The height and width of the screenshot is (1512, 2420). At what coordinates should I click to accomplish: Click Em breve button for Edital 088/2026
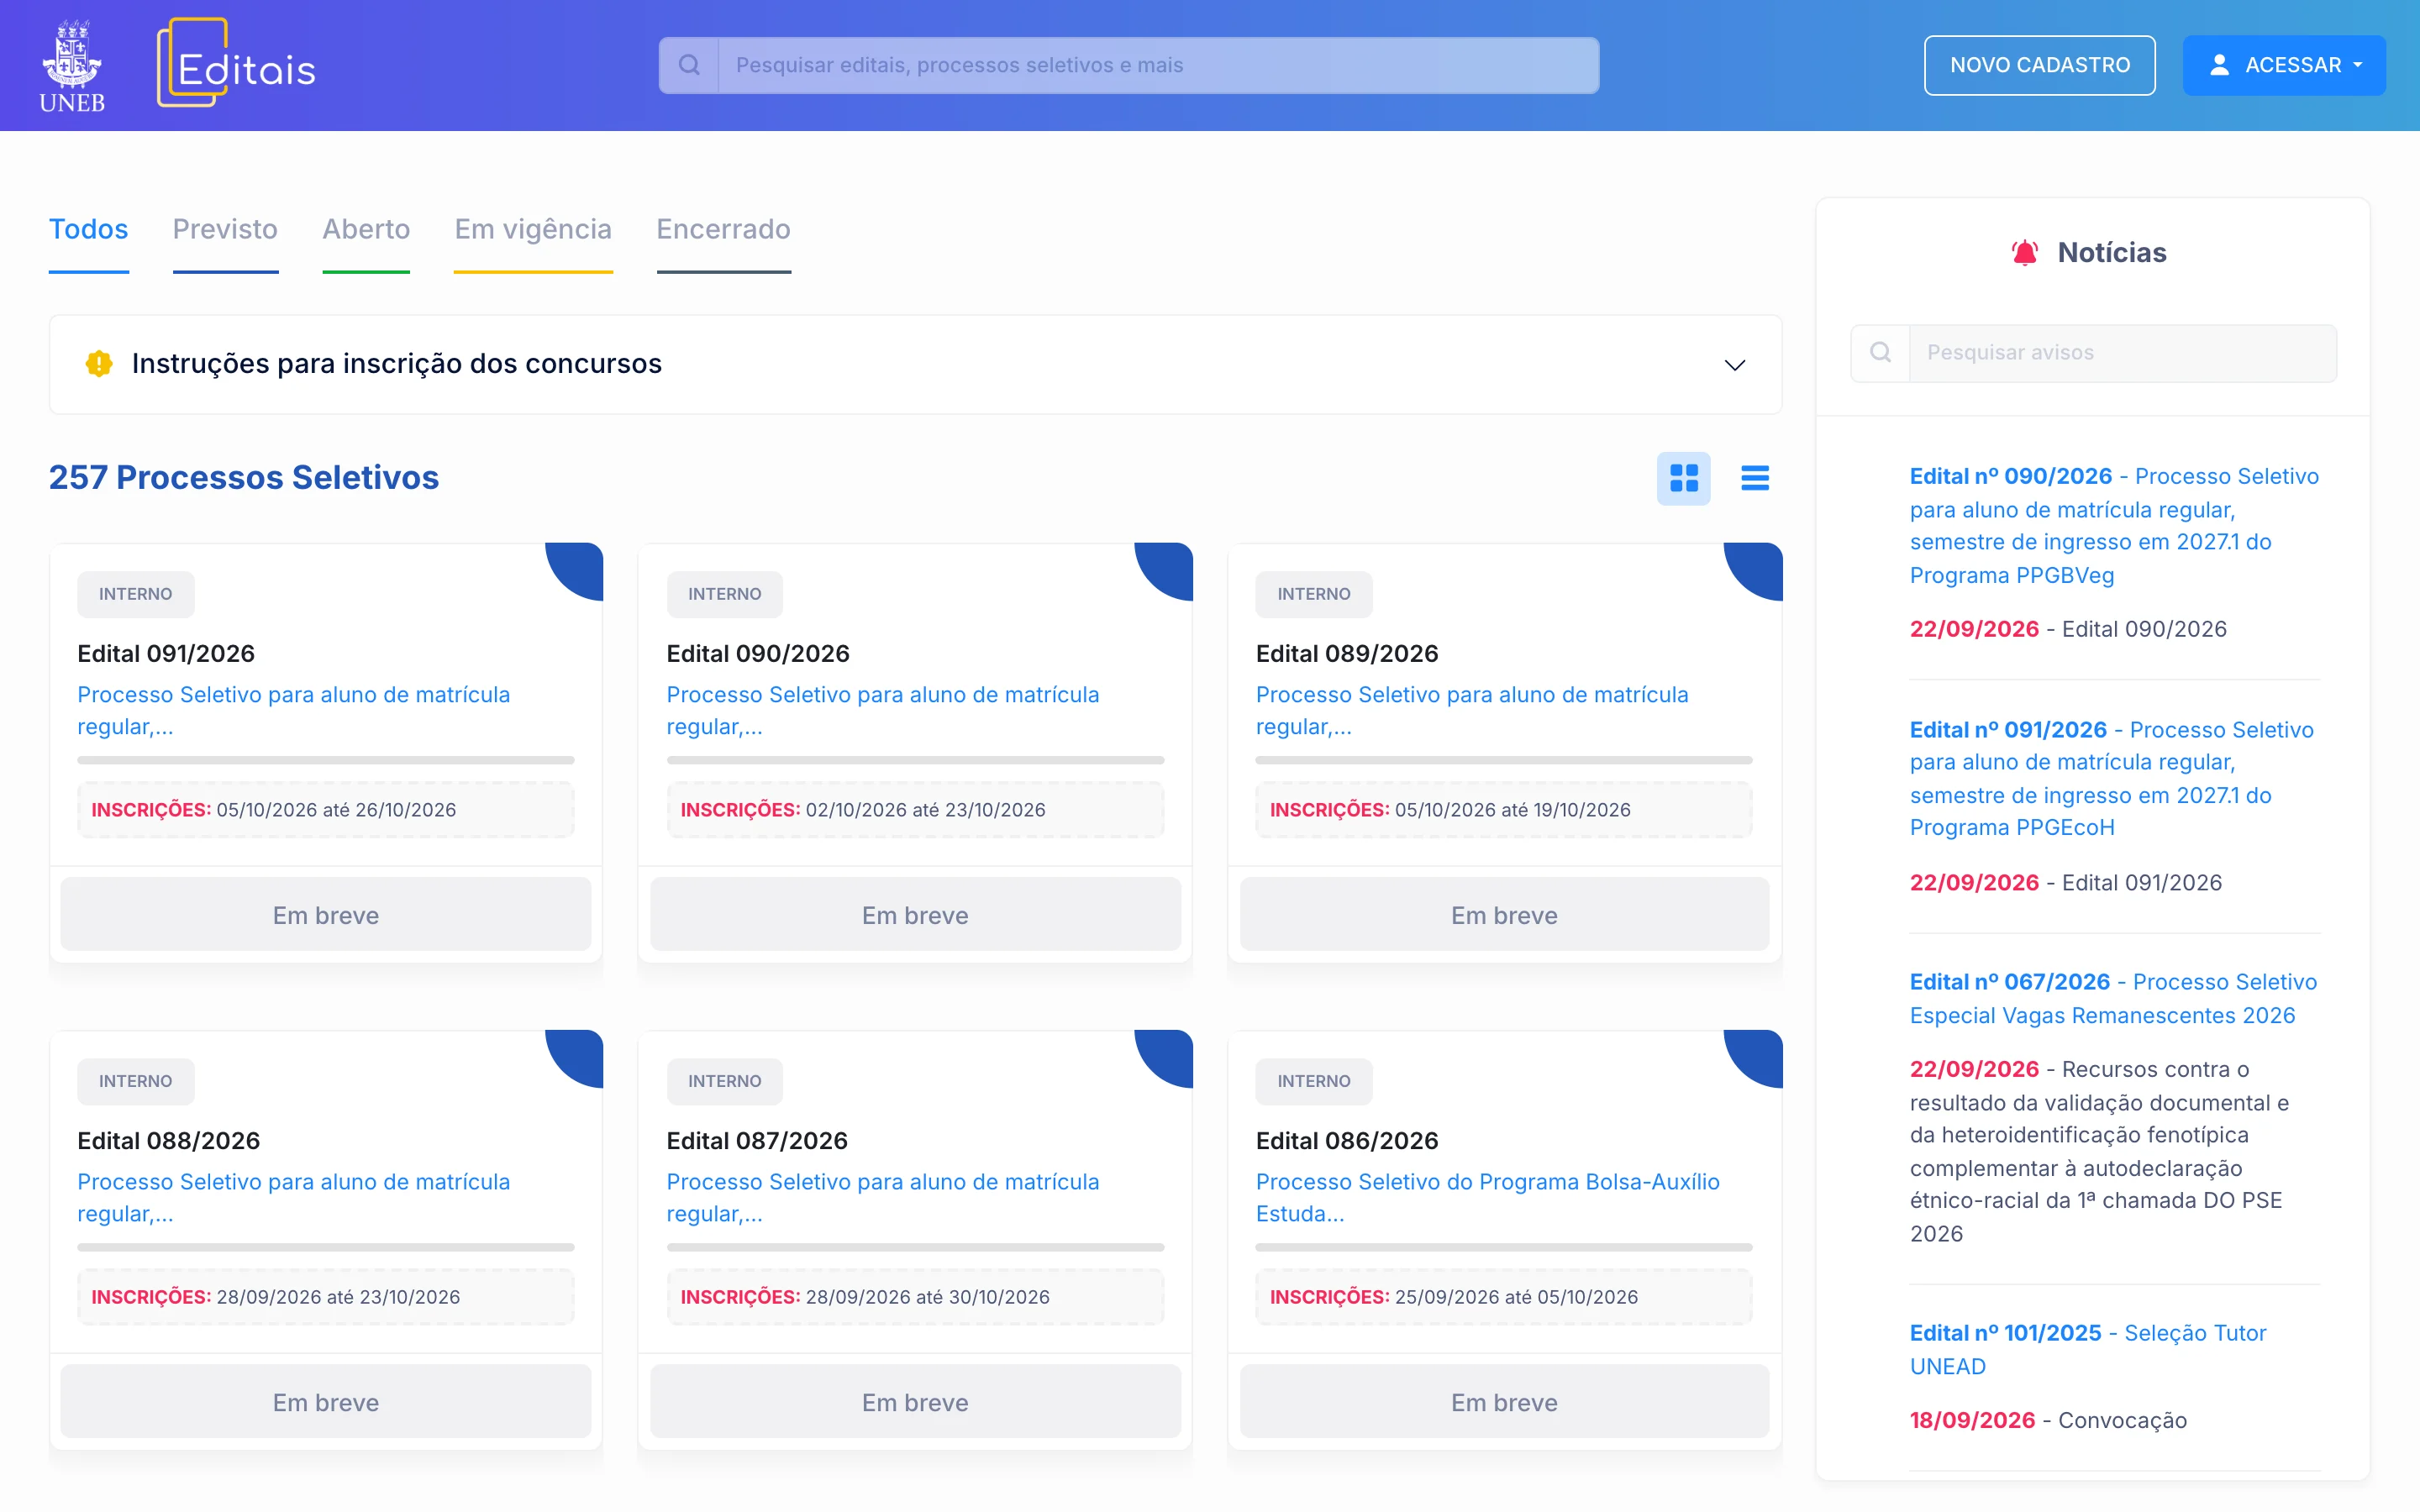tap(326, 1401)
